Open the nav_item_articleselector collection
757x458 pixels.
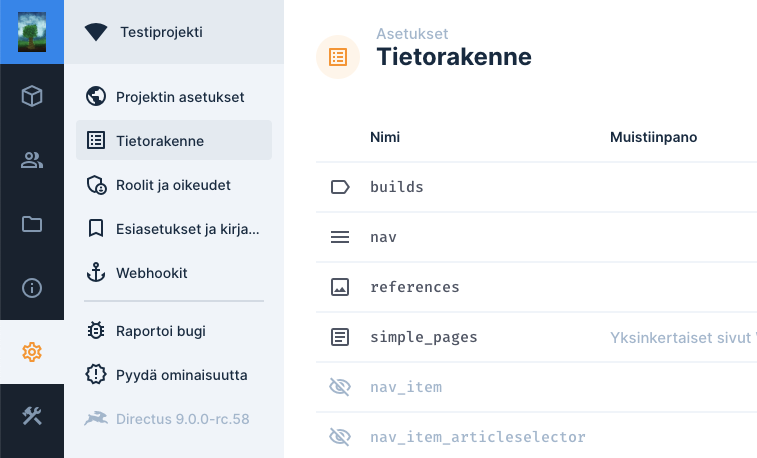click(x=536, y=436)
